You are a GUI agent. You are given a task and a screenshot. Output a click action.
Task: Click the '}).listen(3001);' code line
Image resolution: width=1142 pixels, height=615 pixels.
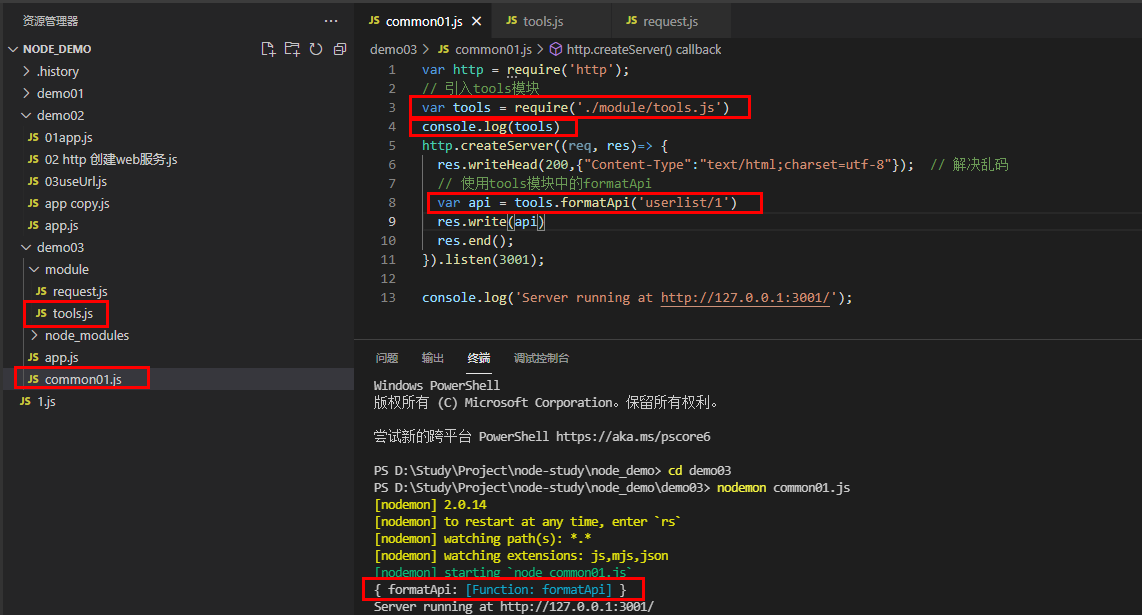(x=483, y=259)
